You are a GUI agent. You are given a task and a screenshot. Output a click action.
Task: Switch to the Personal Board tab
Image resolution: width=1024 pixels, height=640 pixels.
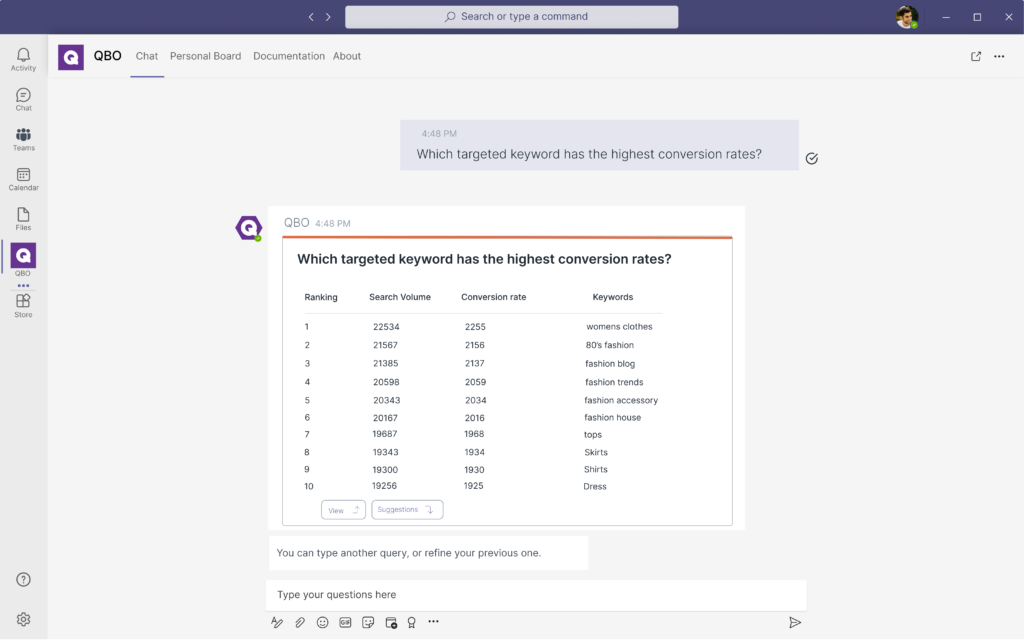coord(205,56)
